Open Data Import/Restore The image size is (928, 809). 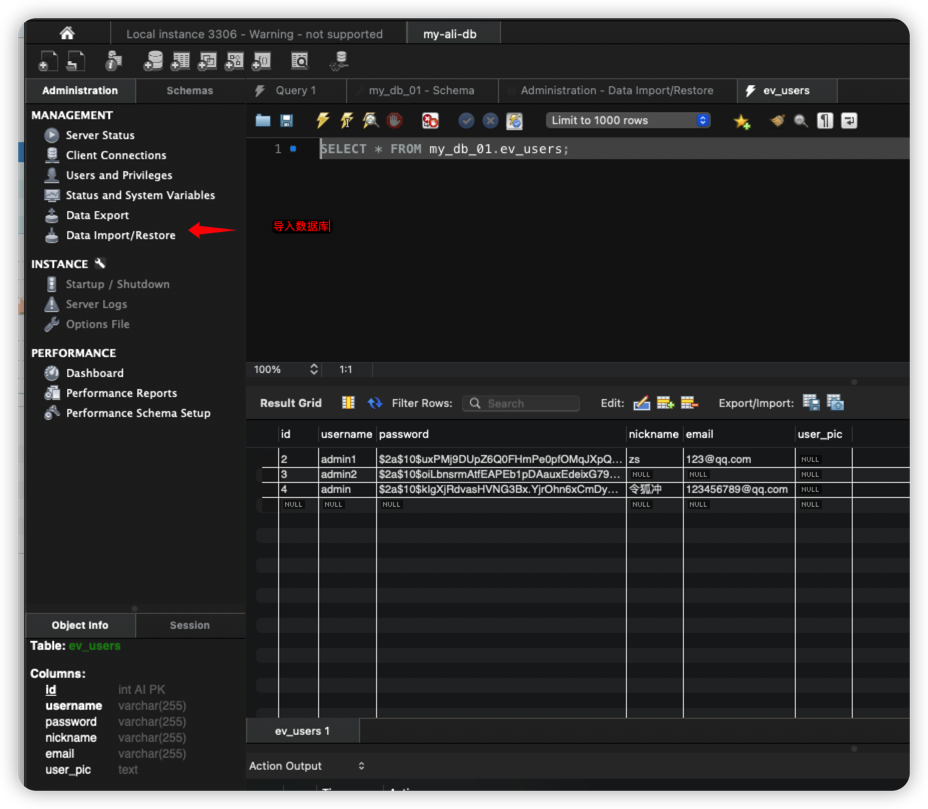(x=121, y=236)
